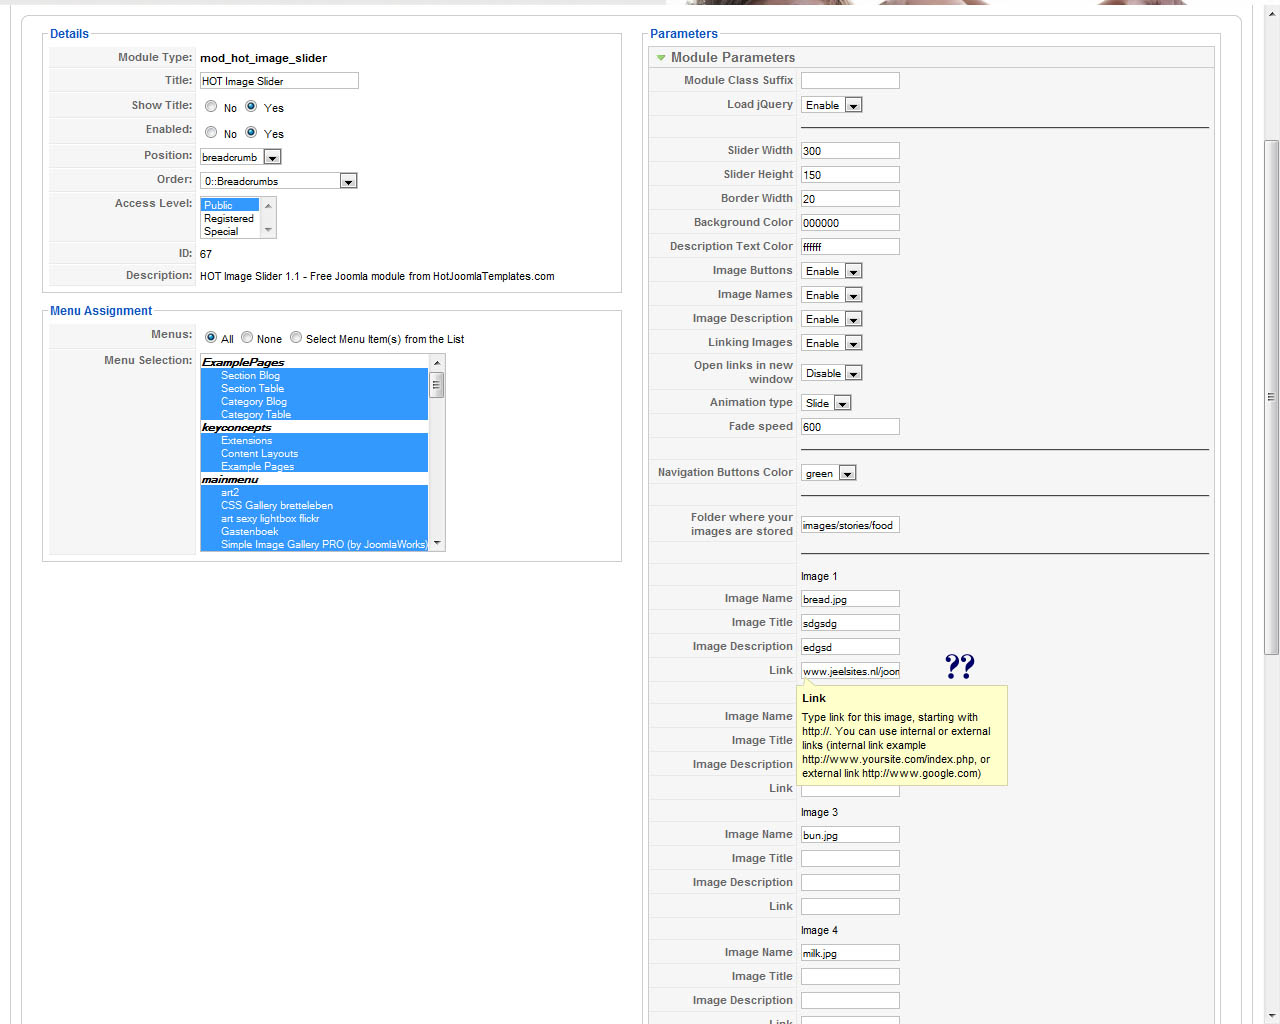Click the Slider Height field
The width and height of the screenshot is (1280, 1024).
coord(850,174)
